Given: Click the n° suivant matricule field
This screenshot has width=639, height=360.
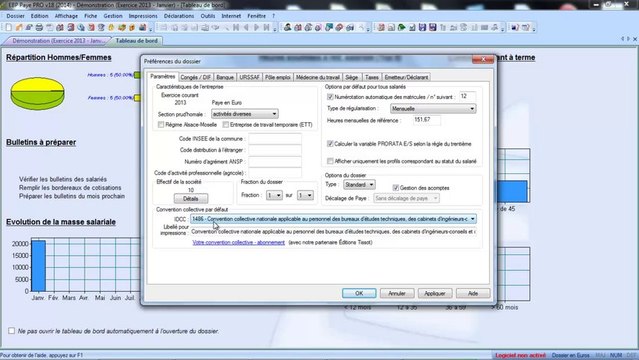Looking at the screenshot, I should click(467, 96).
